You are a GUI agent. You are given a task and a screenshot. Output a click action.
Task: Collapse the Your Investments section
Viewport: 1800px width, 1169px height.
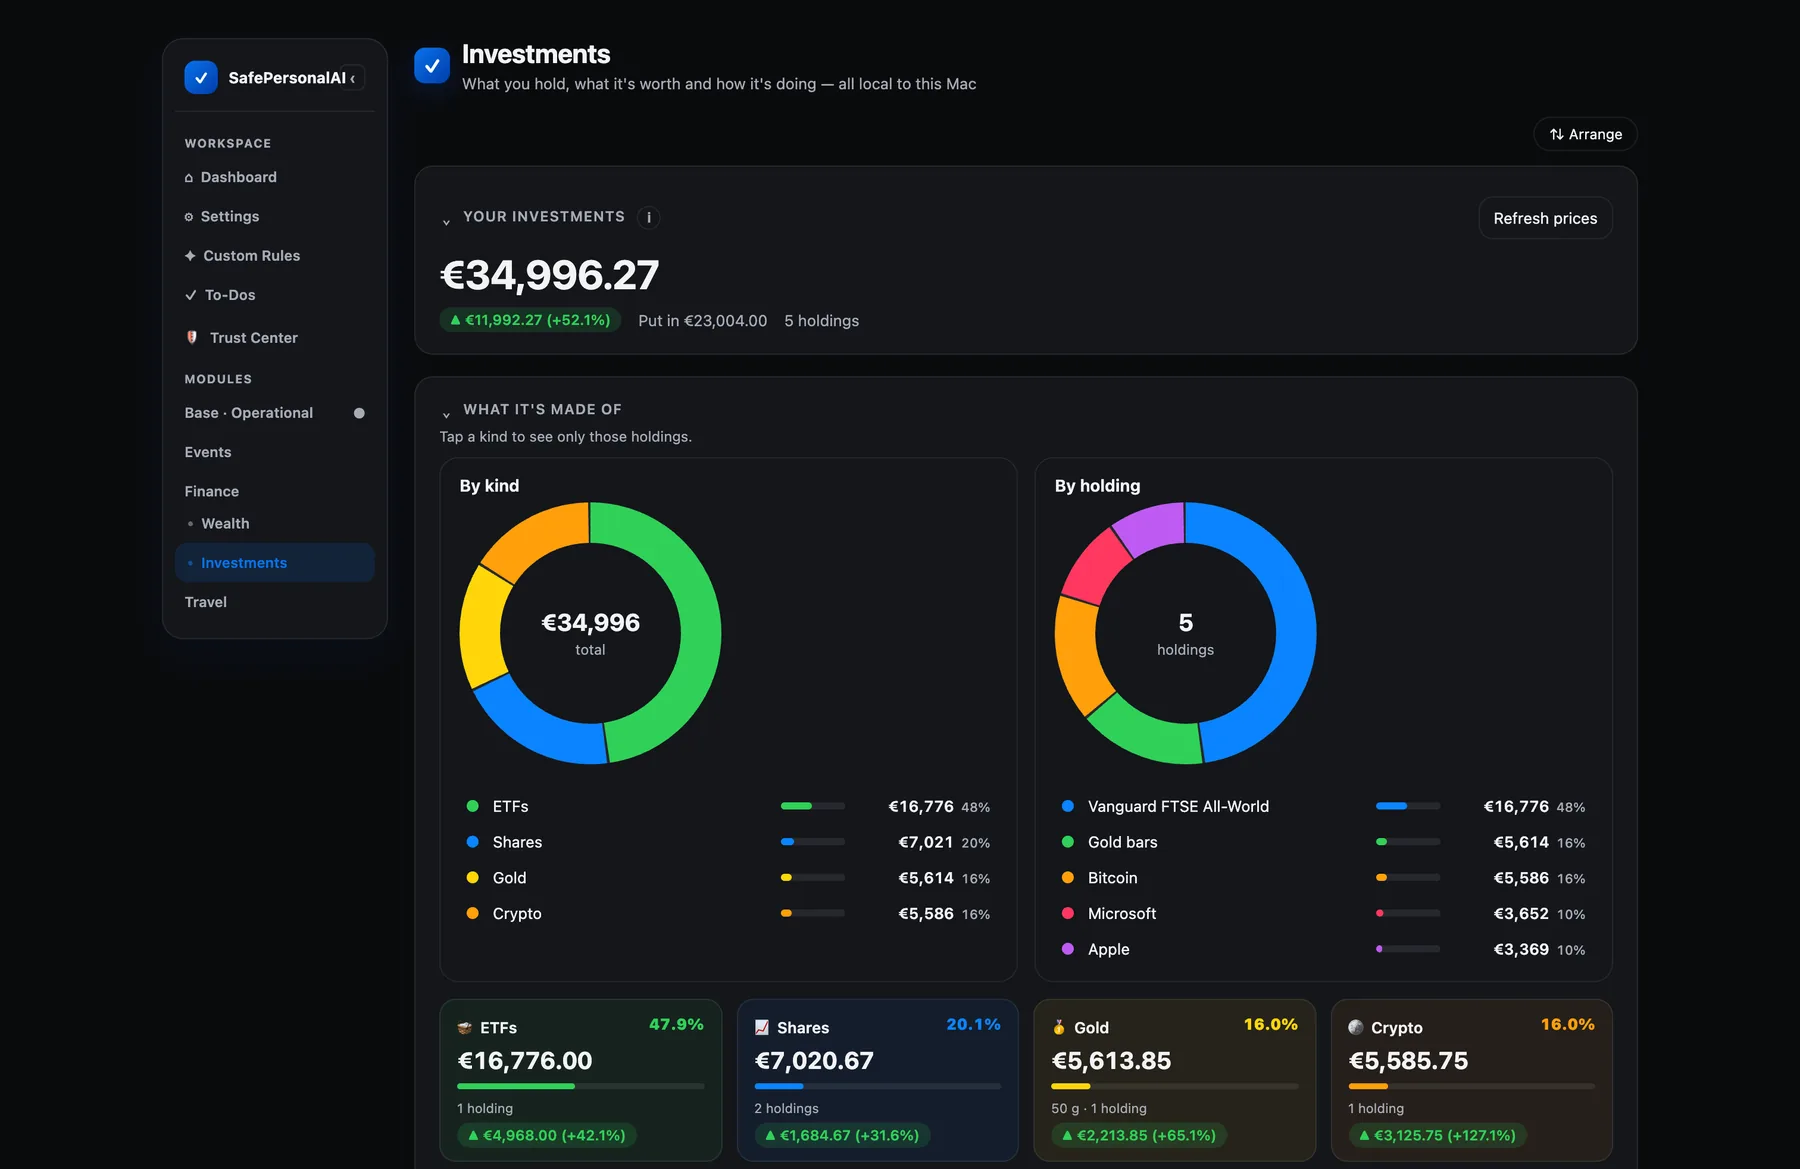point(446,221)
